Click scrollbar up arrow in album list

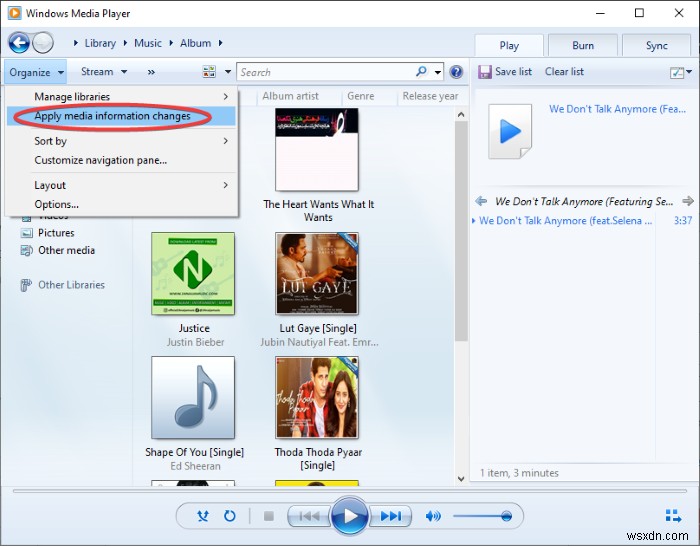point(461,115)
